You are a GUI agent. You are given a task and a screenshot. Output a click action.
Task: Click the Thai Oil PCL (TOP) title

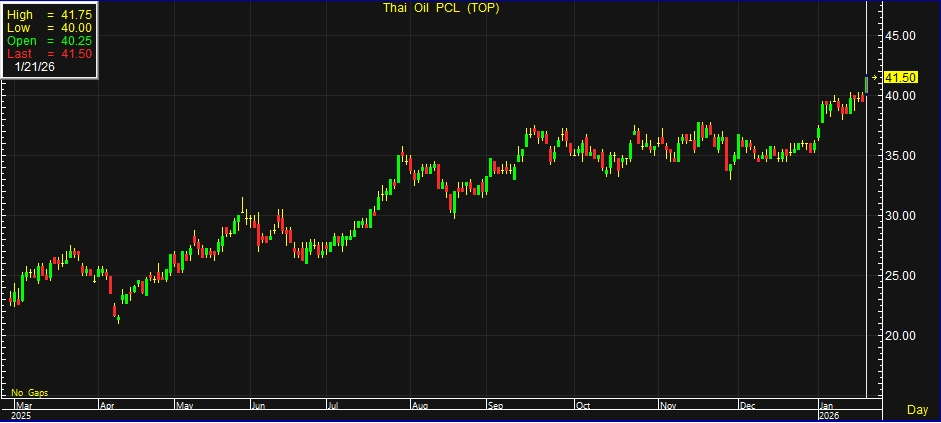[x=441, y=8]
